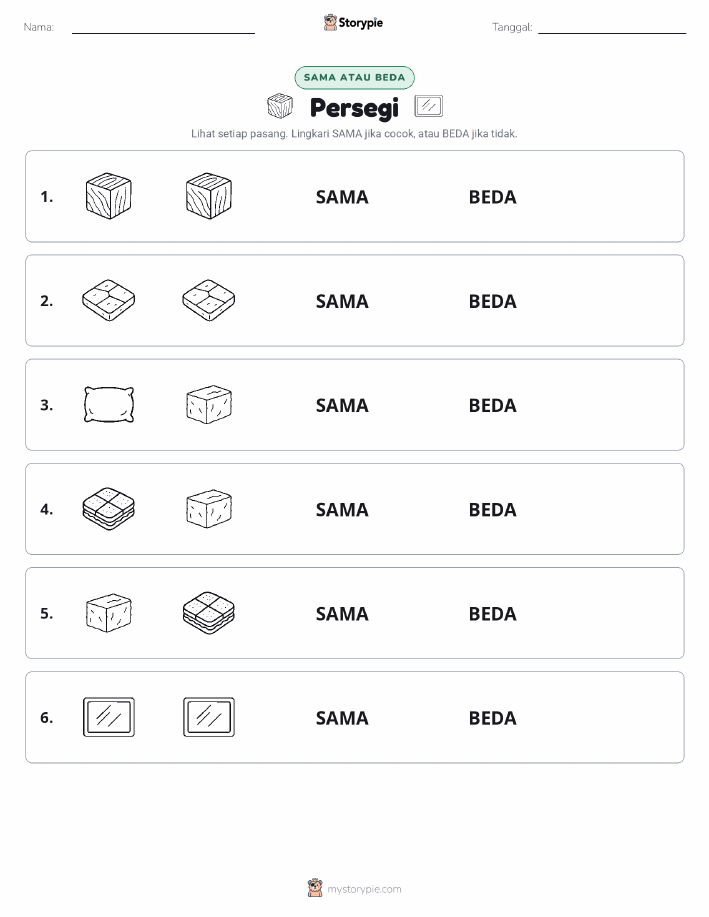Select the pillow picture in row 3
Image resolution: width=709 pixels, height=917 pixels.
109,404
